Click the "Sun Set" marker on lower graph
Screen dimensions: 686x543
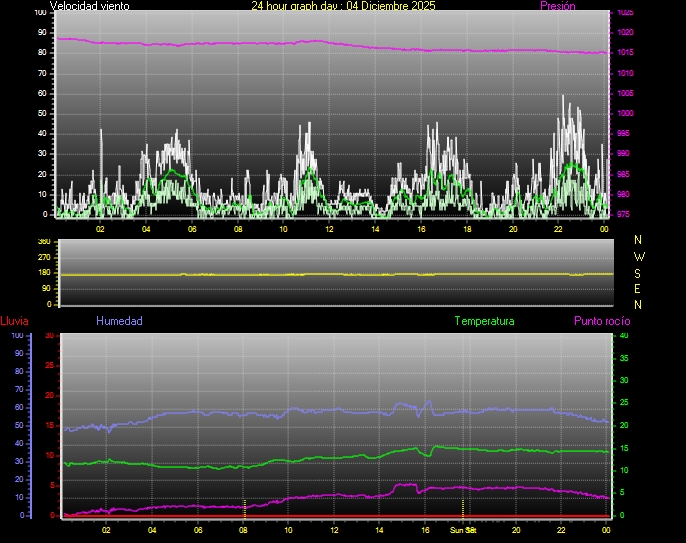click(463, 529)
